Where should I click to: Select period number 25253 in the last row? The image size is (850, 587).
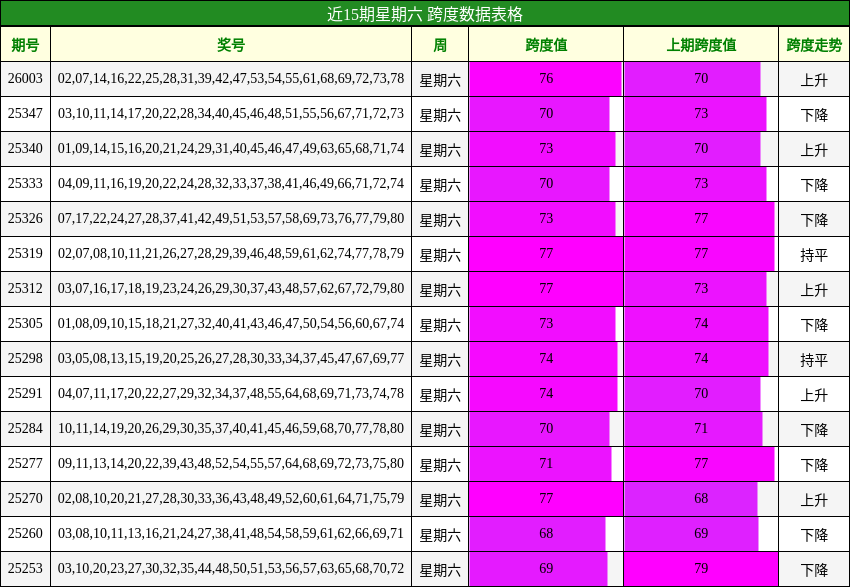[x=26, y=566]
